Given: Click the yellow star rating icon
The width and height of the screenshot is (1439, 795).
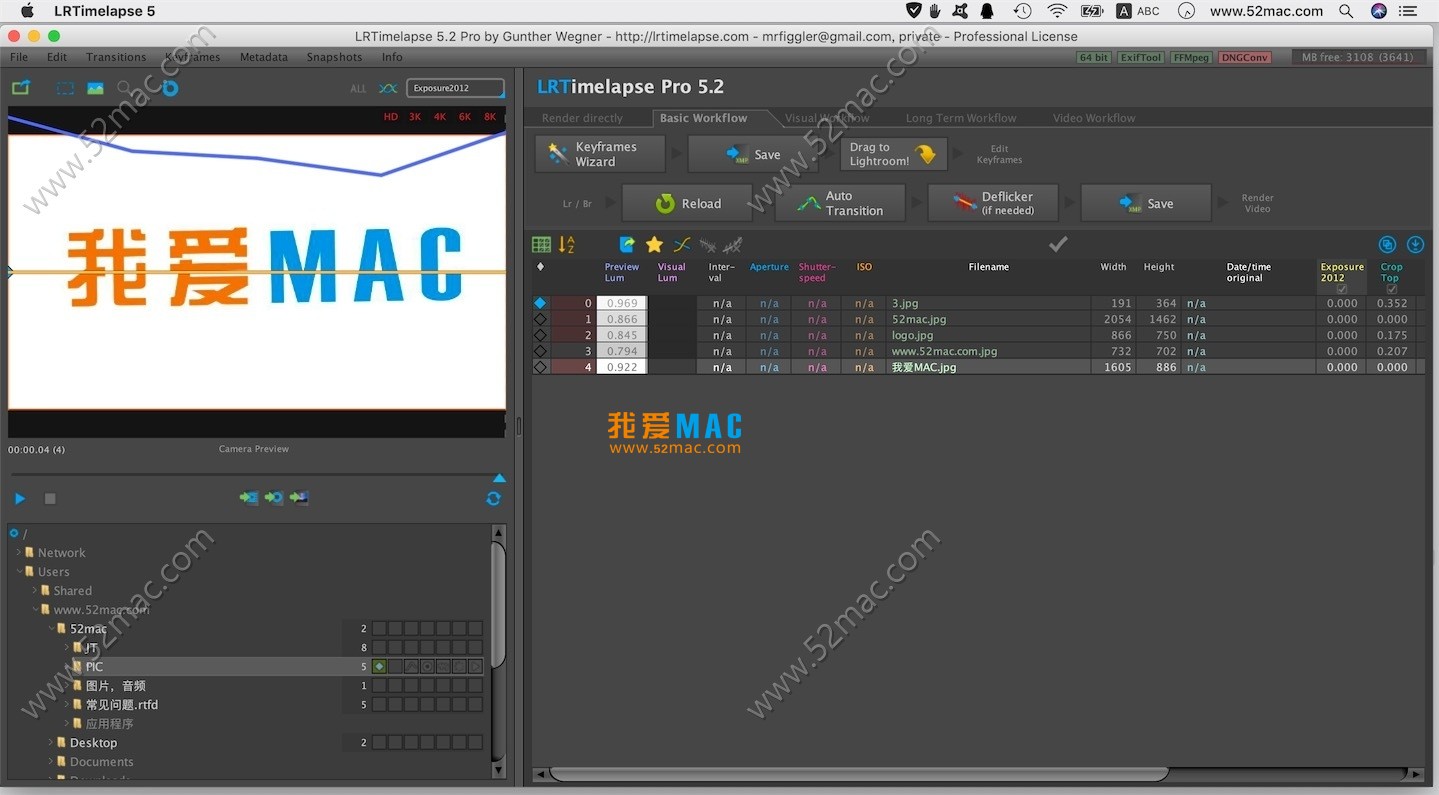Looking at the screenshot, I should [654, 244].
